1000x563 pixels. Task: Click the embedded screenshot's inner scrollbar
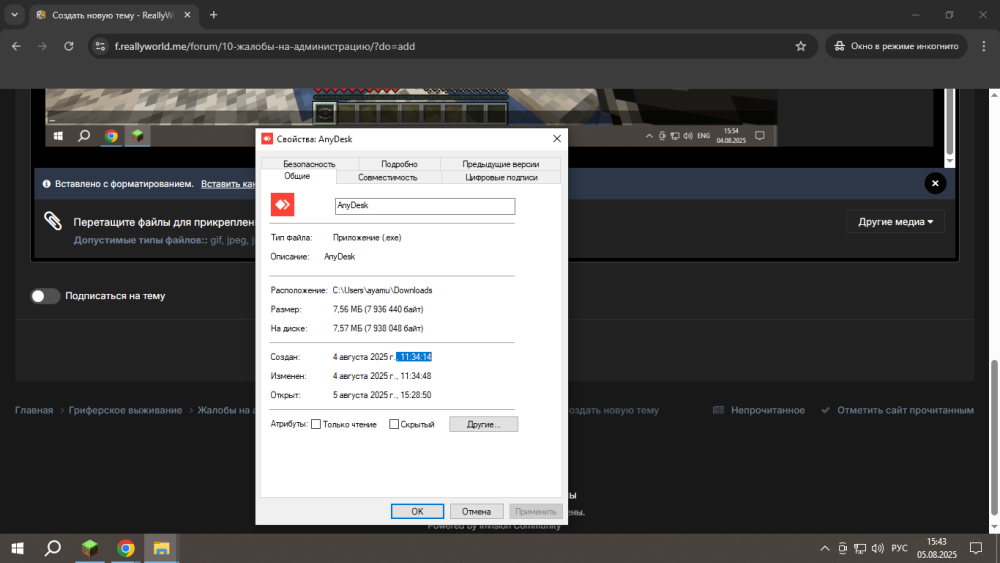pyautogui.click(x=949, y=121)
